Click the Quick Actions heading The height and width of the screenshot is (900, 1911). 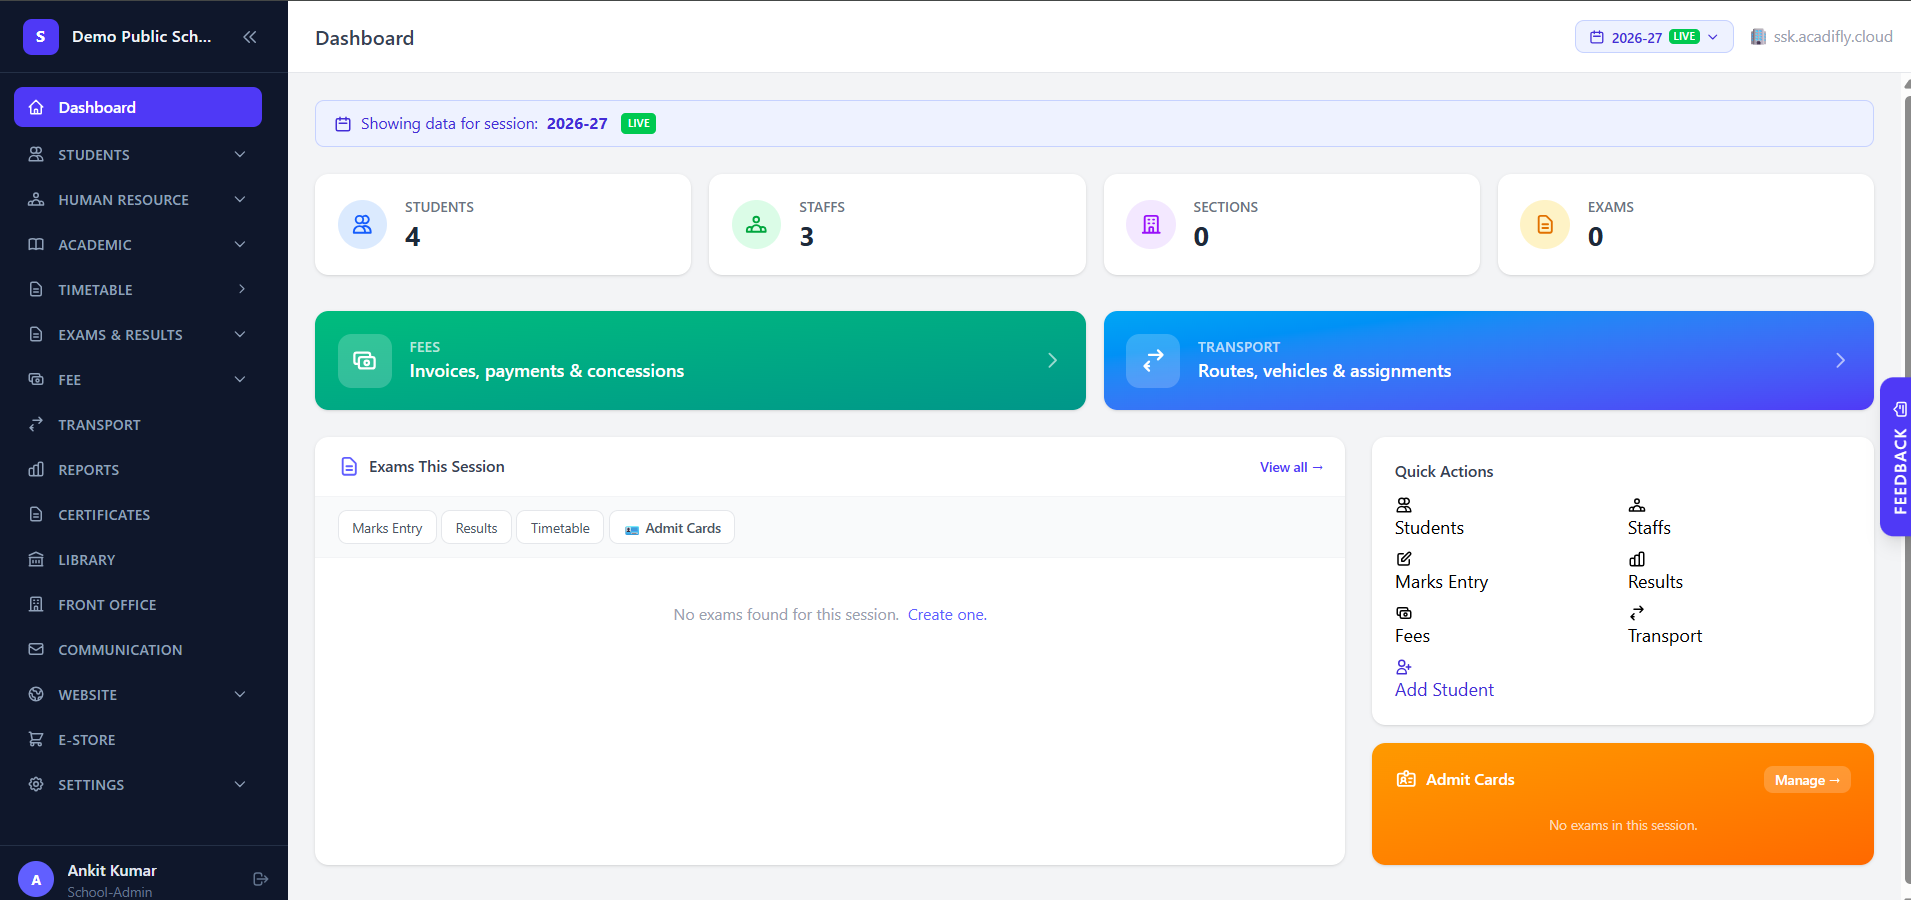tap(1444, 472)
